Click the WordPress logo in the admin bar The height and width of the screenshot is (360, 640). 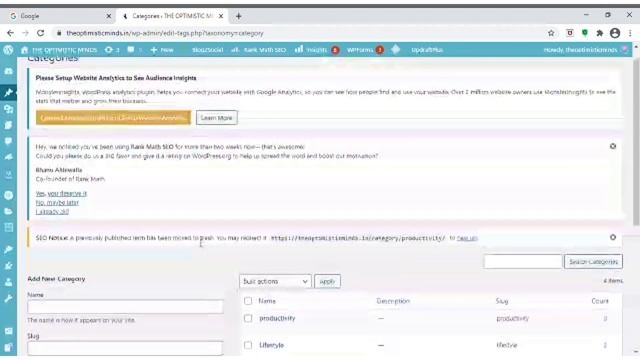[x=8, y=50]
